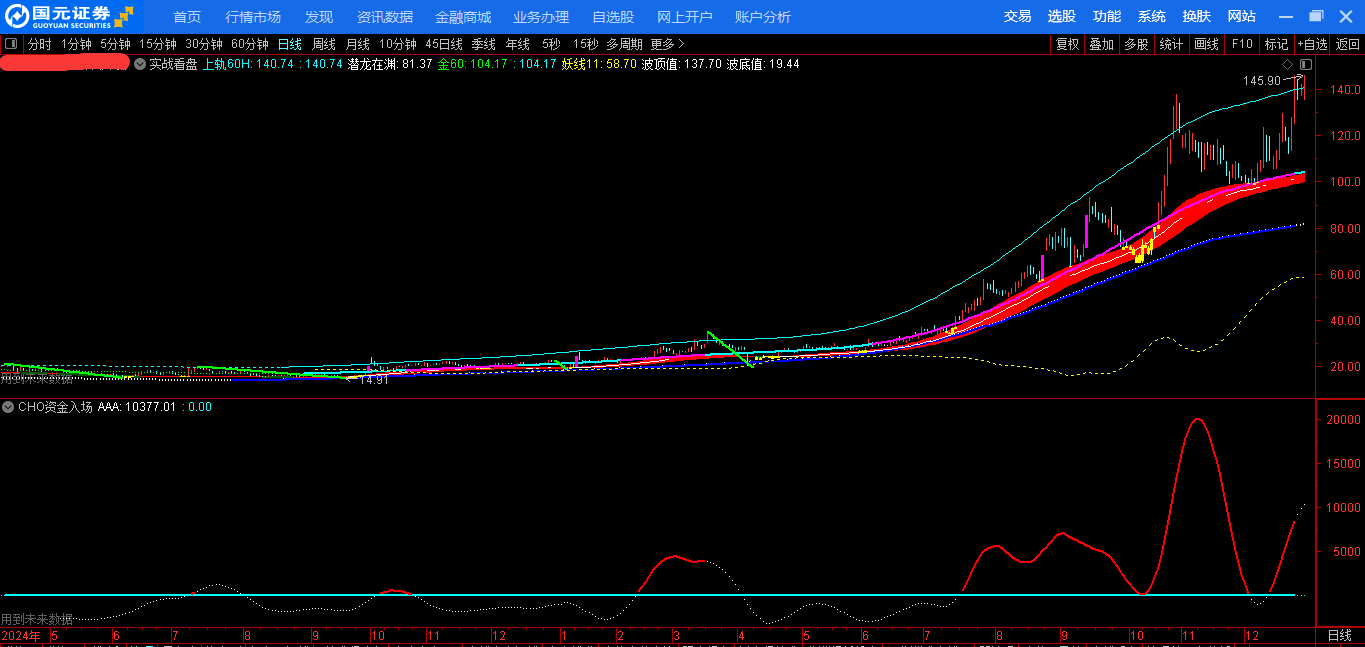Open the 功能 menu

1107,17
